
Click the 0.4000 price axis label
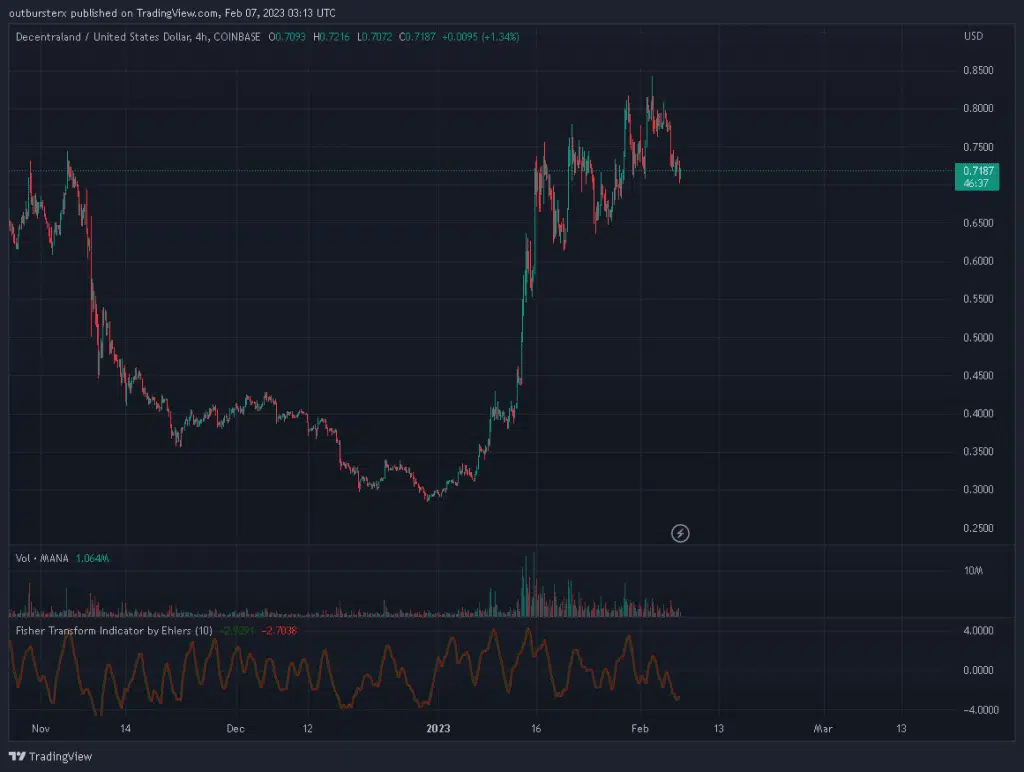pyautogui.click(x=978, y=413)
